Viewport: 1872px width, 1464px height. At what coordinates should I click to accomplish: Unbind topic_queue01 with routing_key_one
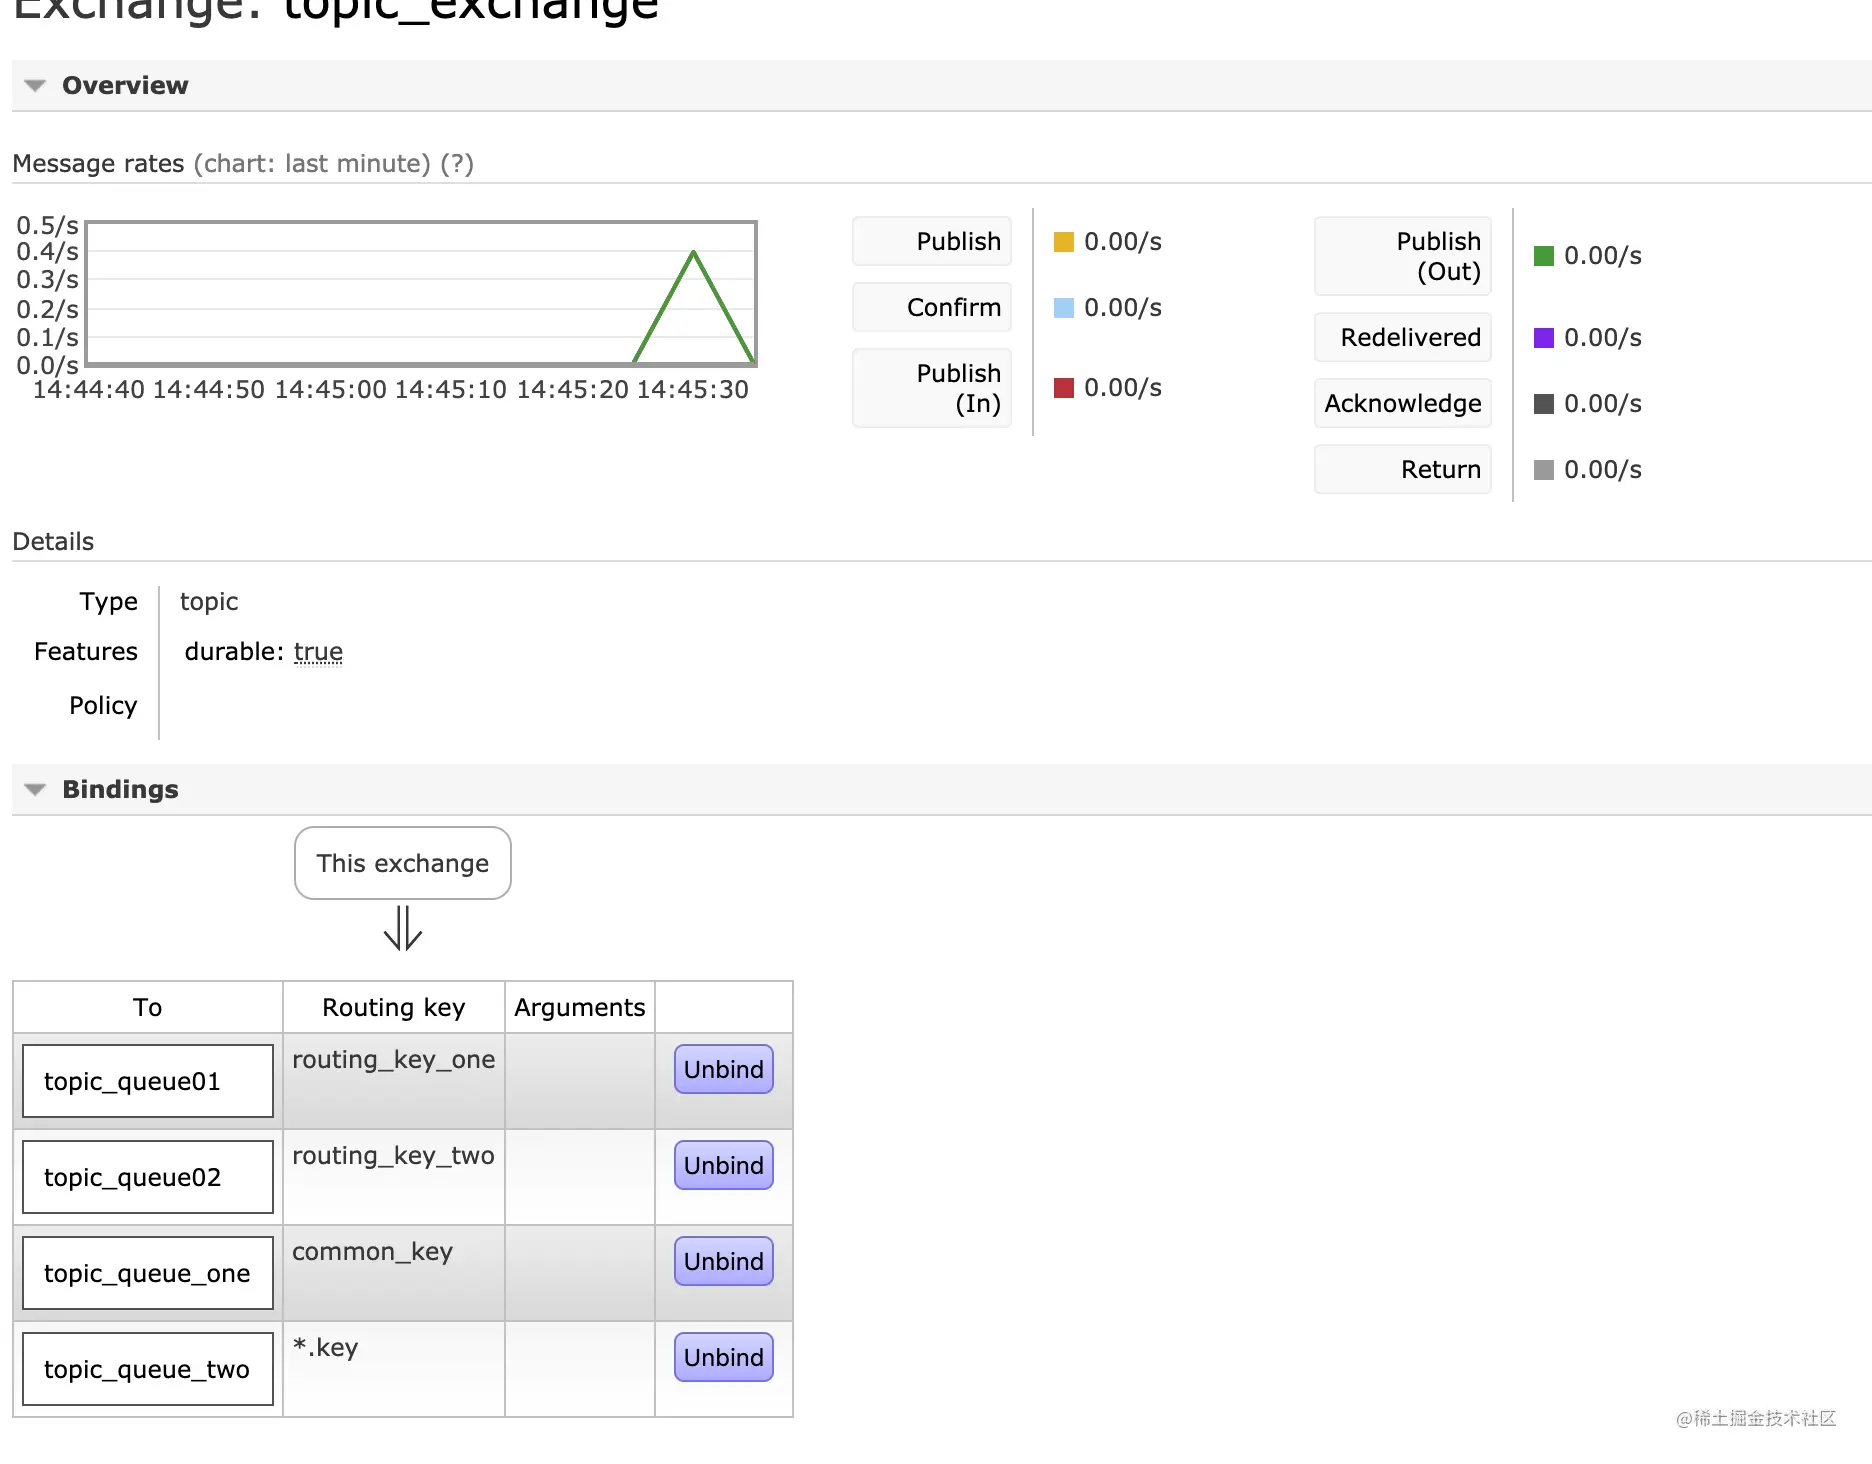click(x=724, y=1070)
